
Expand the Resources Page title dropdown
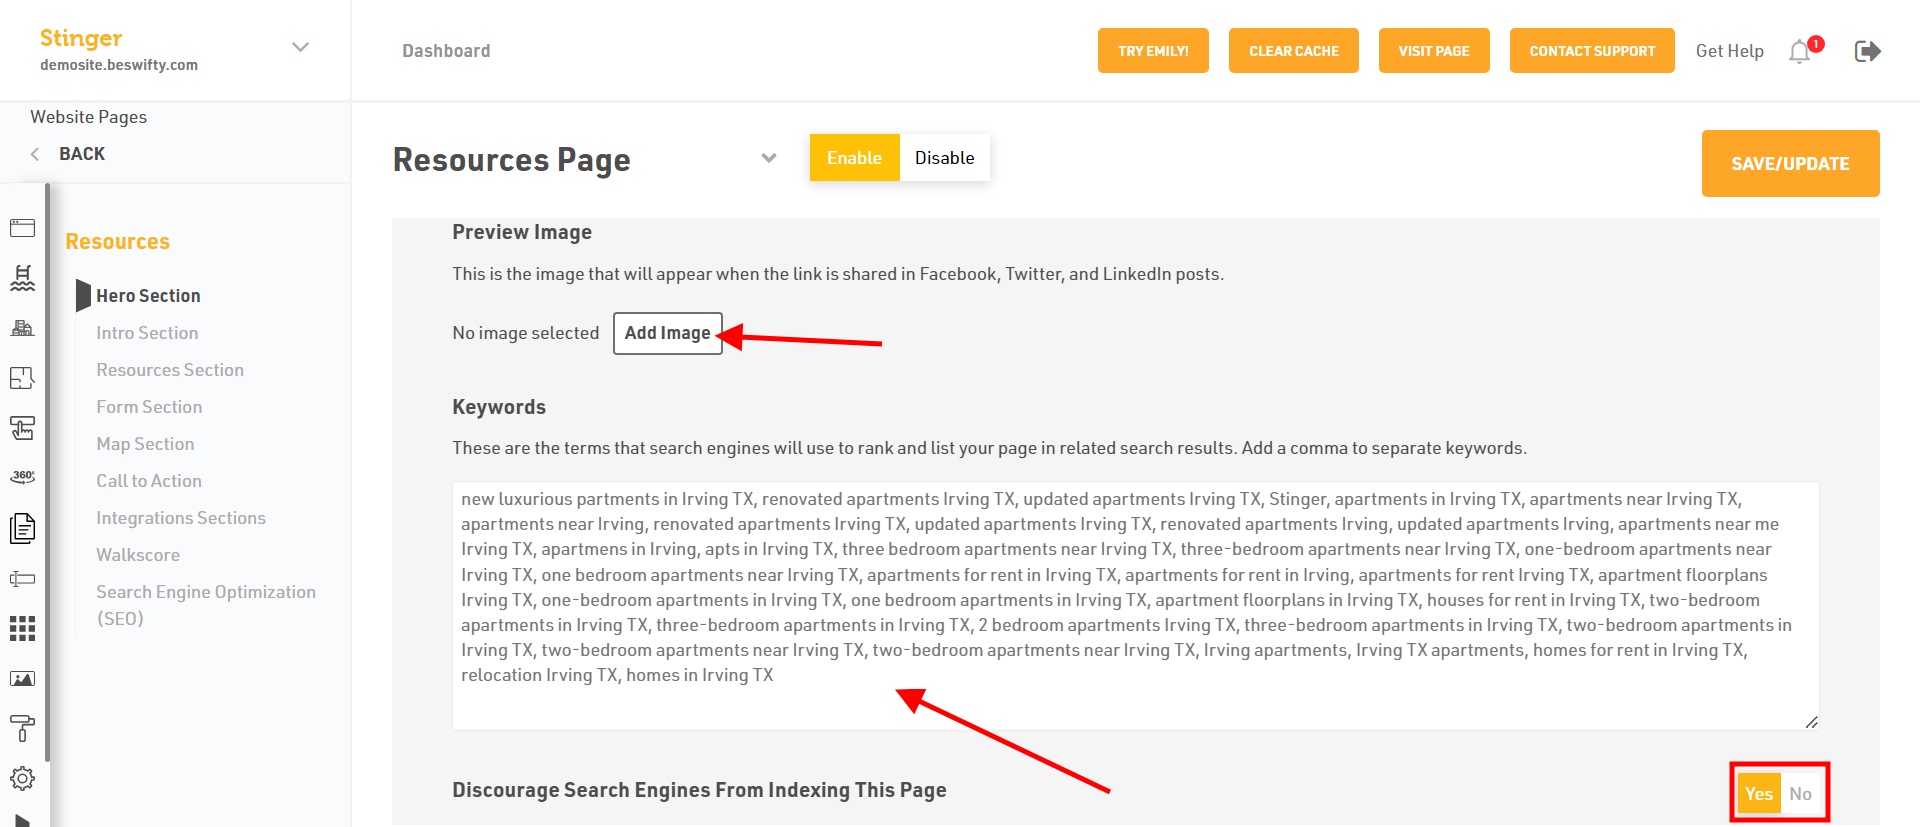pyautogui.click(x=769, y=158)
